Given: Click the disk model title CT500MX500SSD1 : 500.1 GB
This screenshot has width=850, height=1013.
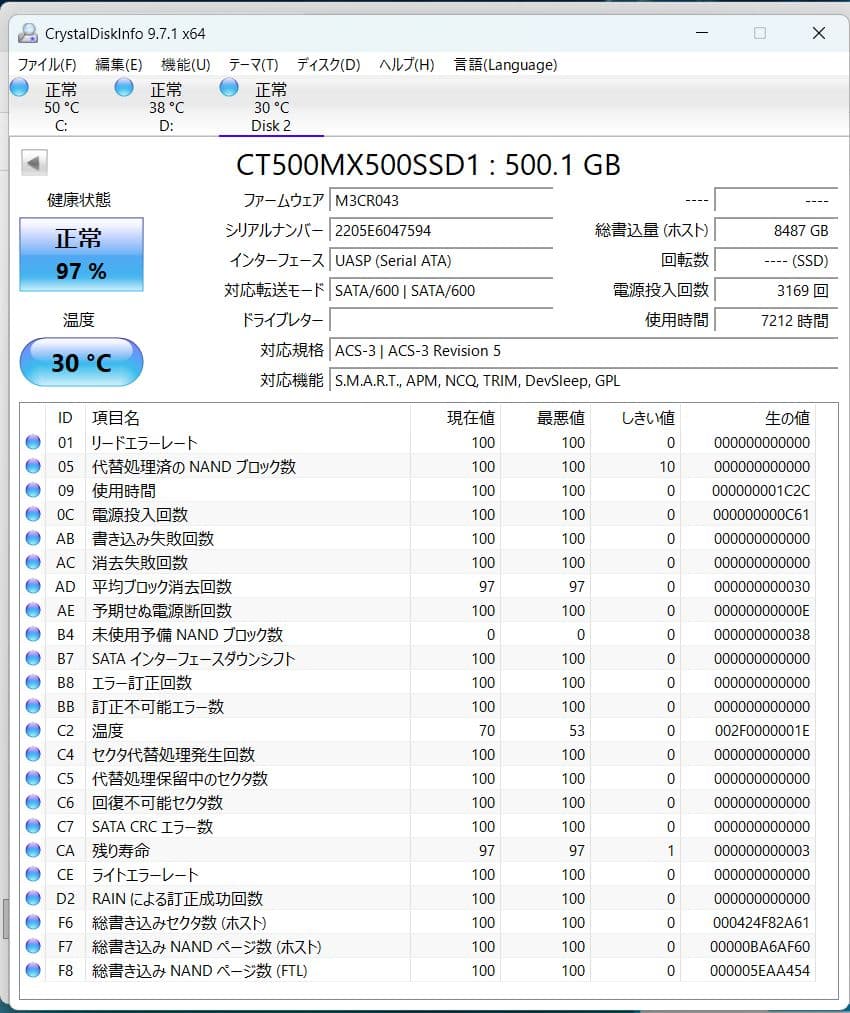Looking at the screenshot, I should pyautogui.click(x=428, y=165).
